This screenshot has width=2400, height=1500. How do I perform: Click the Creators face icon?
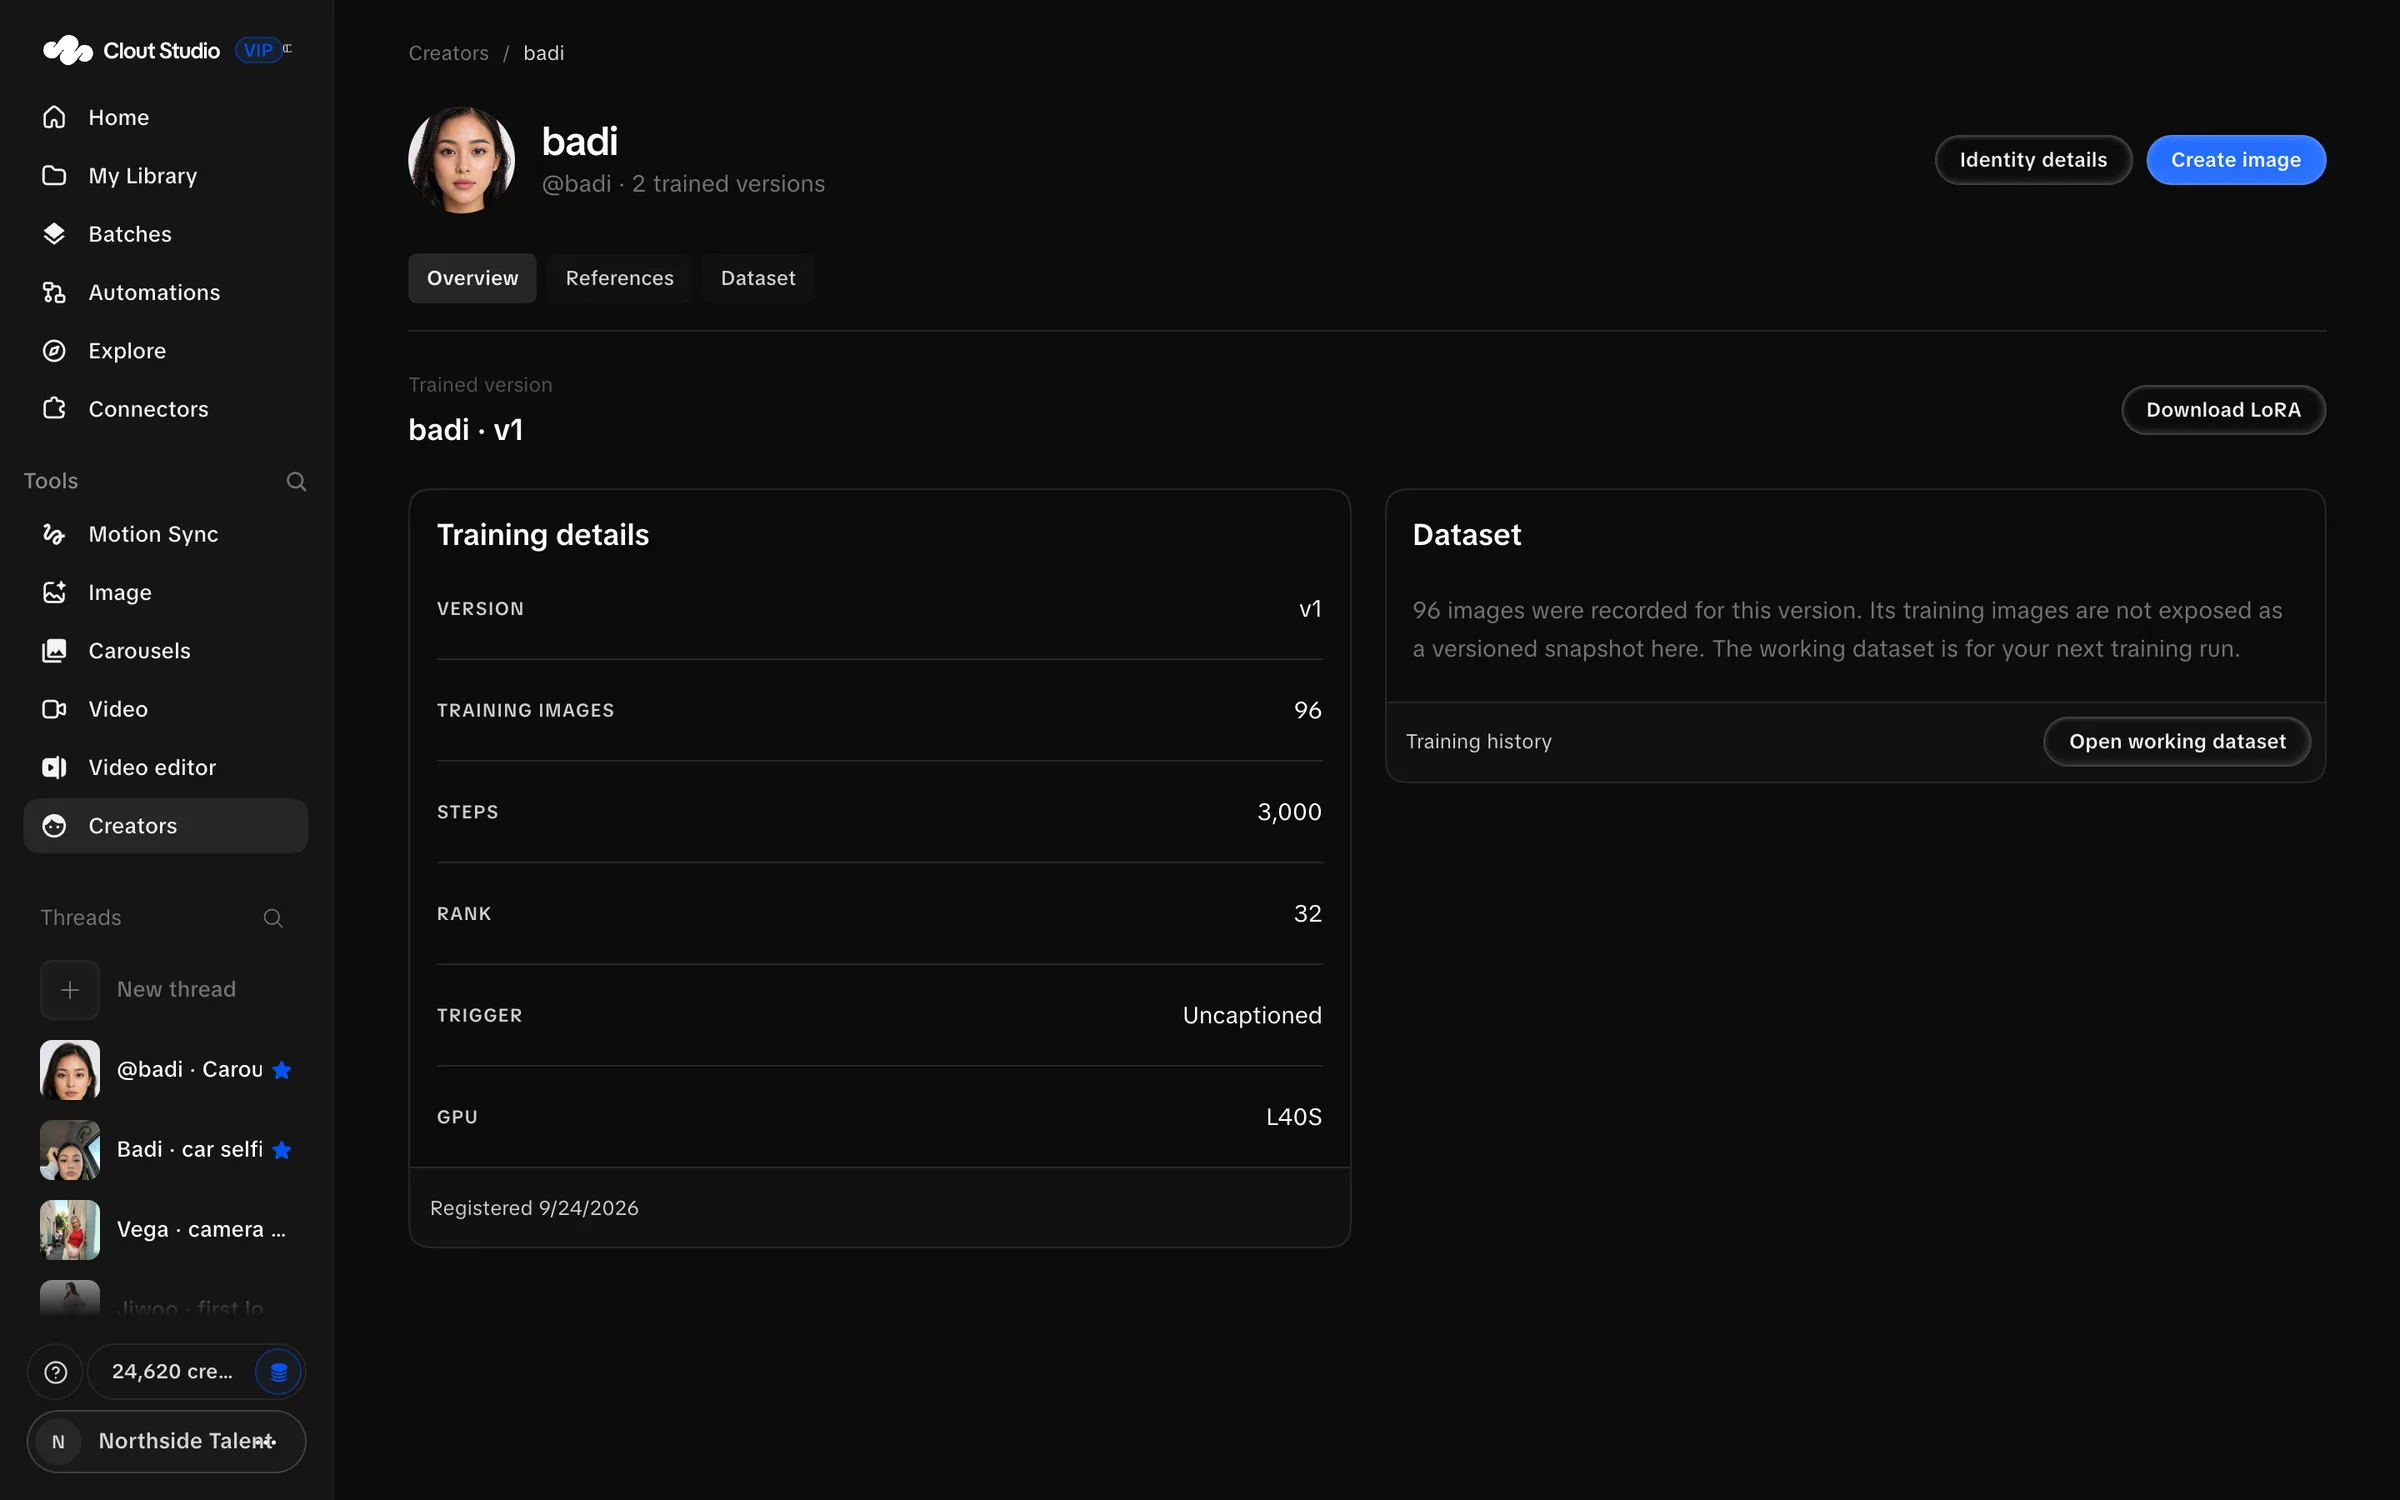[54, 825]
